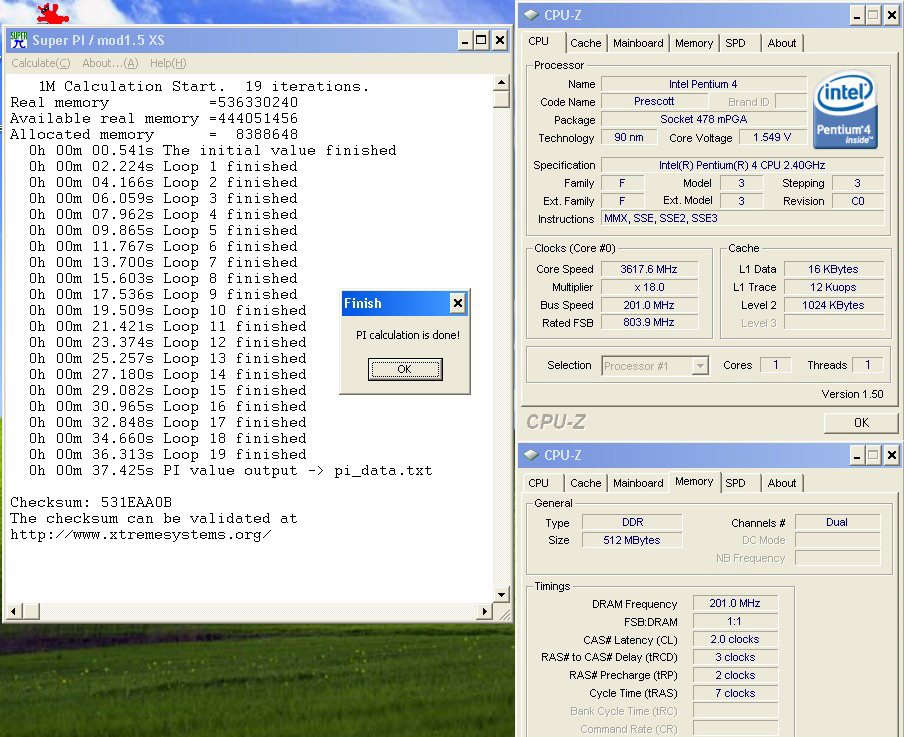Open the Calculate menu in Super PI
This screenshot has height=737, width=904.
click(x=41, y=63)
